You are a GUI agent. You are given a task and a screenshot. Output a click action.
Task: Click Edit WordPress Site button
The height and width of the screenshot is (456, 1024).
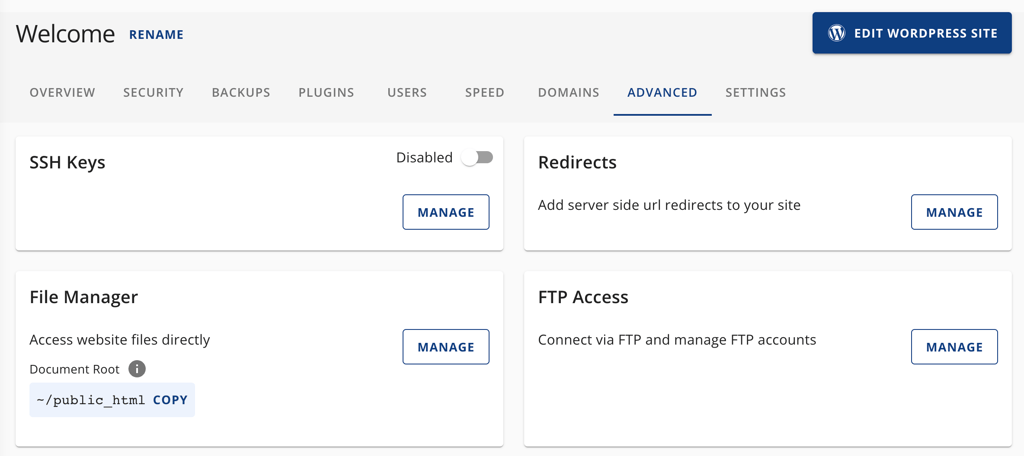click(x=912, y=33)
